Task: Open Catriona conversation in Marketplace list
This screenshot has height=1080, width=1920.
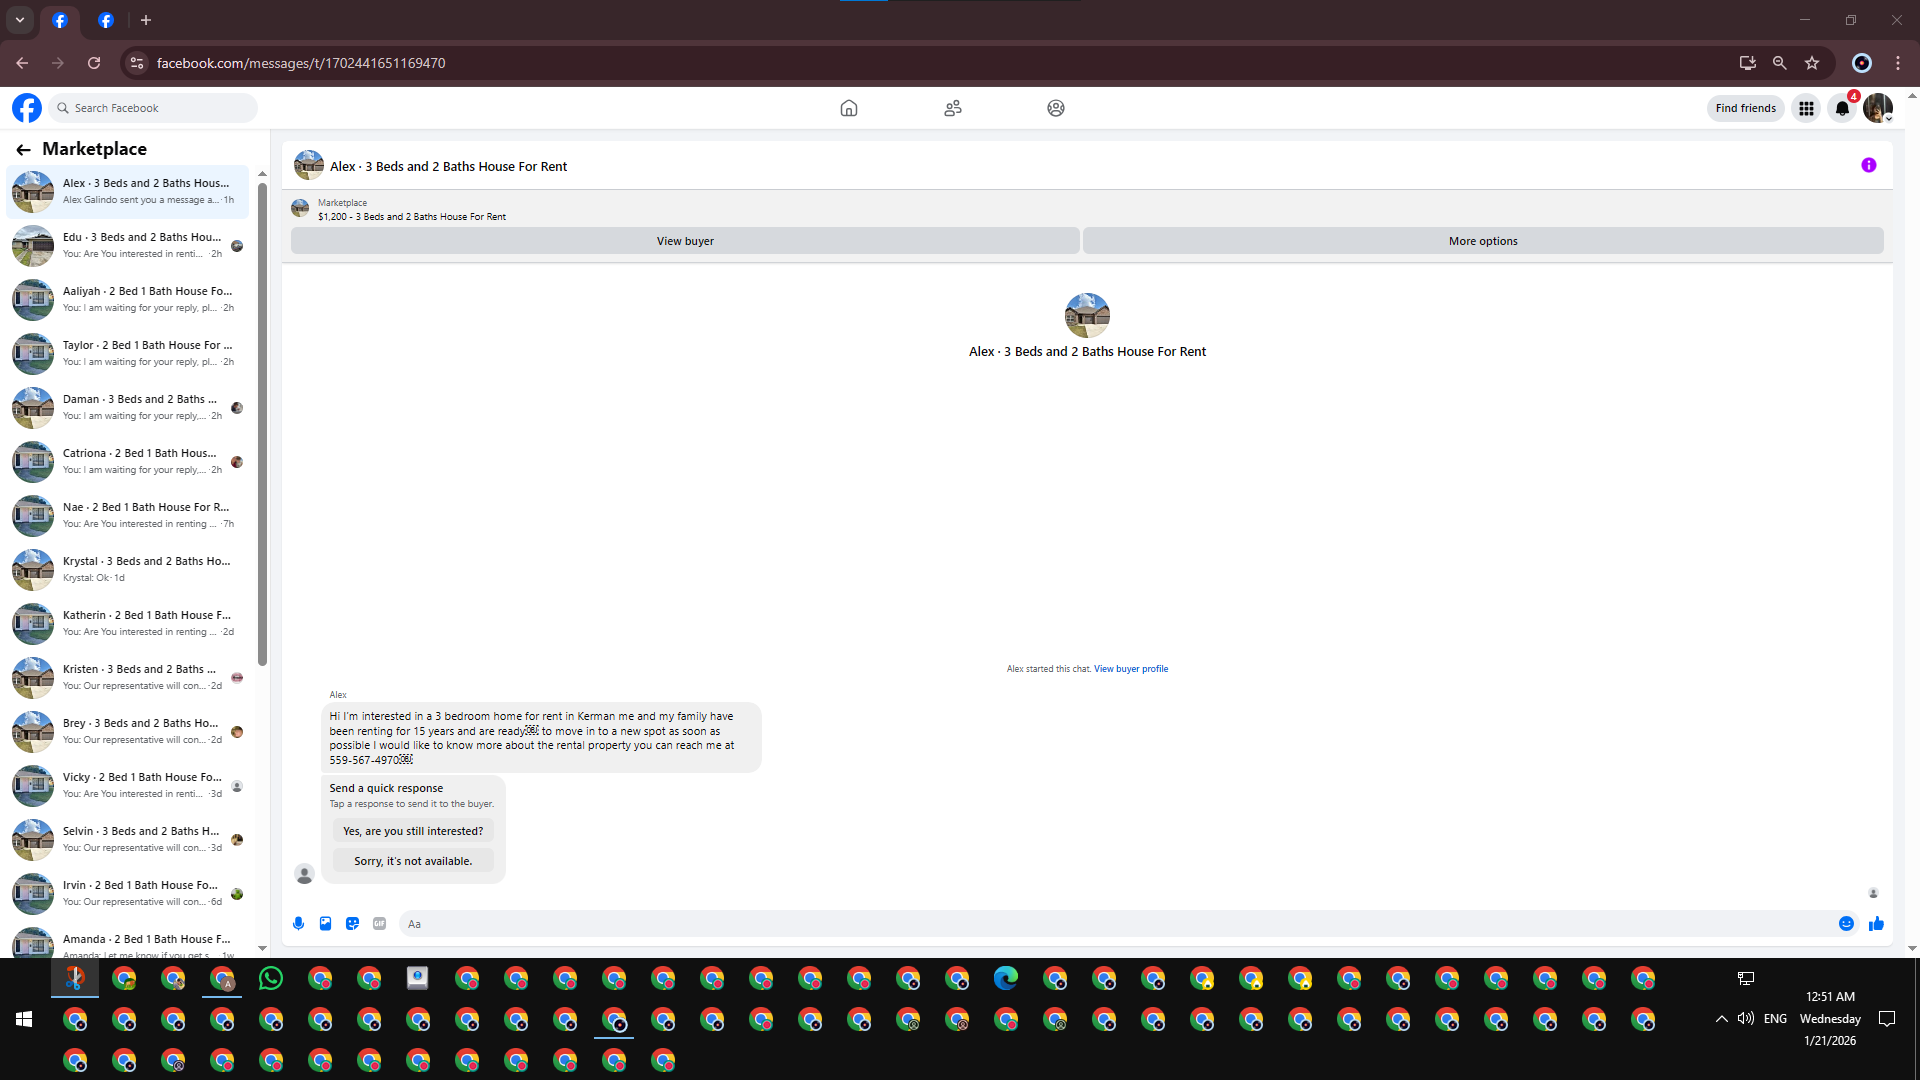Action: [x=128, y=462]
